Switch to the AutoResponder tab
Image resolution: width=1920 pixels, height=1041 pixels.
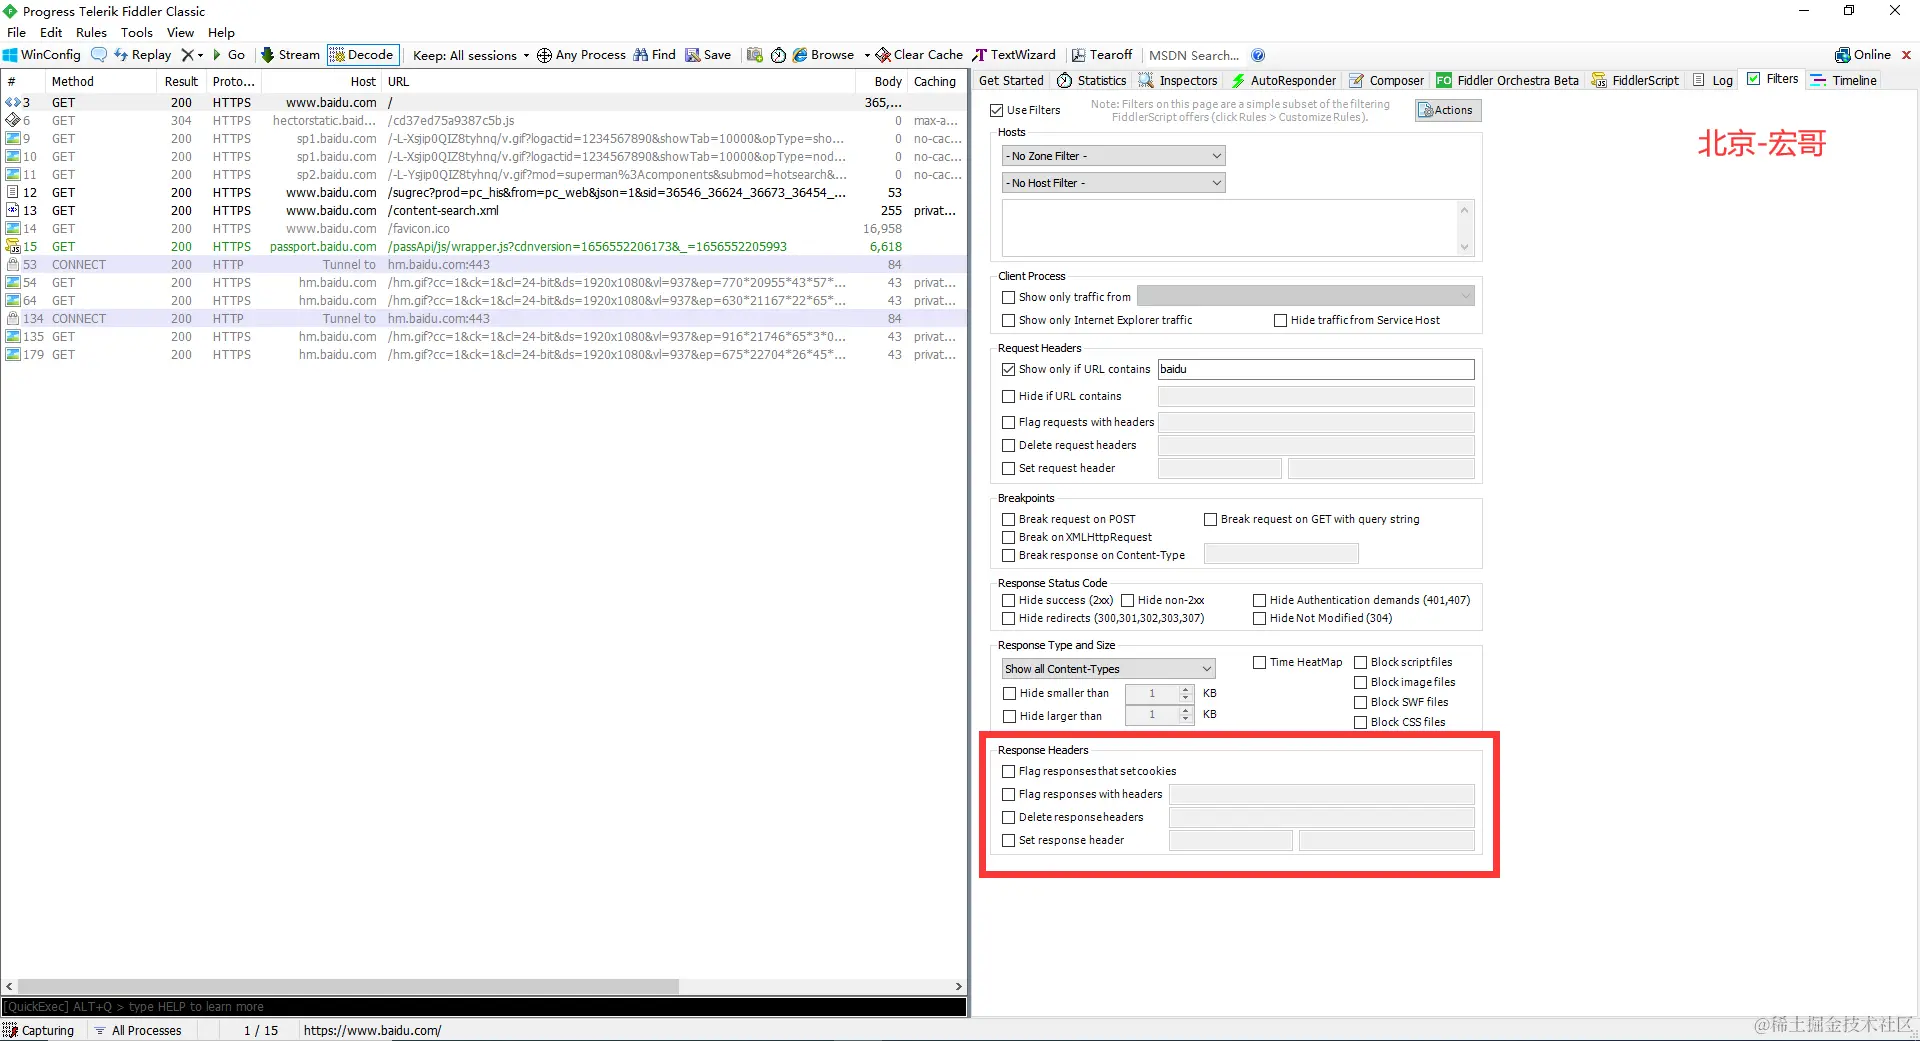[1284, 80]
